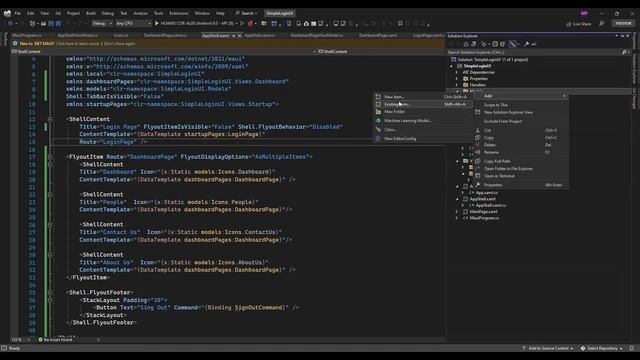Choose New Item... in the Add submenu

[424, 97]
